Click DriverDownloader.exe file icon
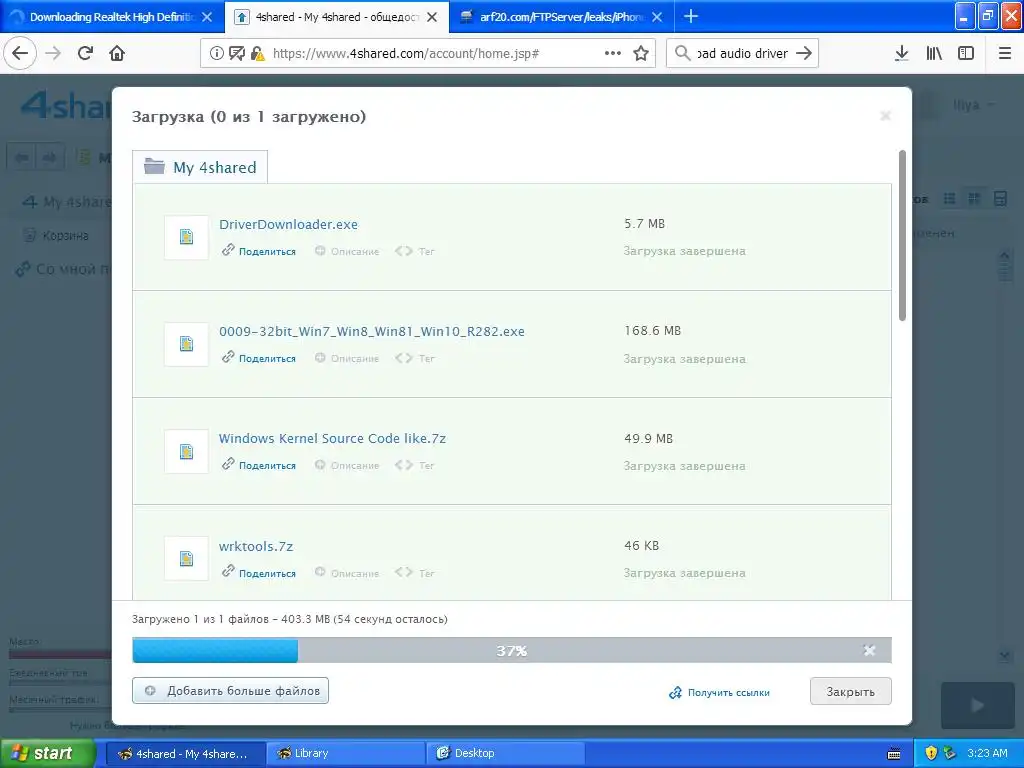The image size is (1024, 768). pyautogui.click(x=186, y=237)
